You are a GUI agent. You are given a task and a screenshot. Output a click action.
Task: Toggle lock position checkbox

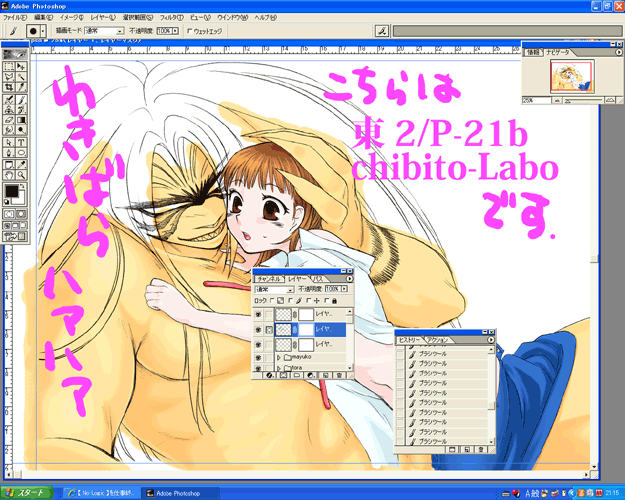click(309, 301)
